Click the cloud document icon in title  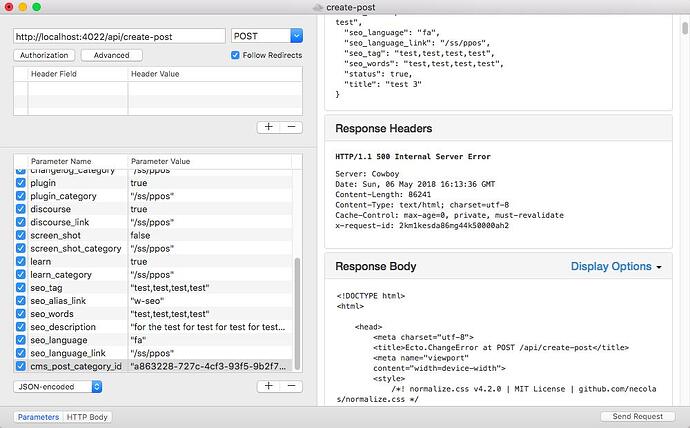click(x=318, y=7)
